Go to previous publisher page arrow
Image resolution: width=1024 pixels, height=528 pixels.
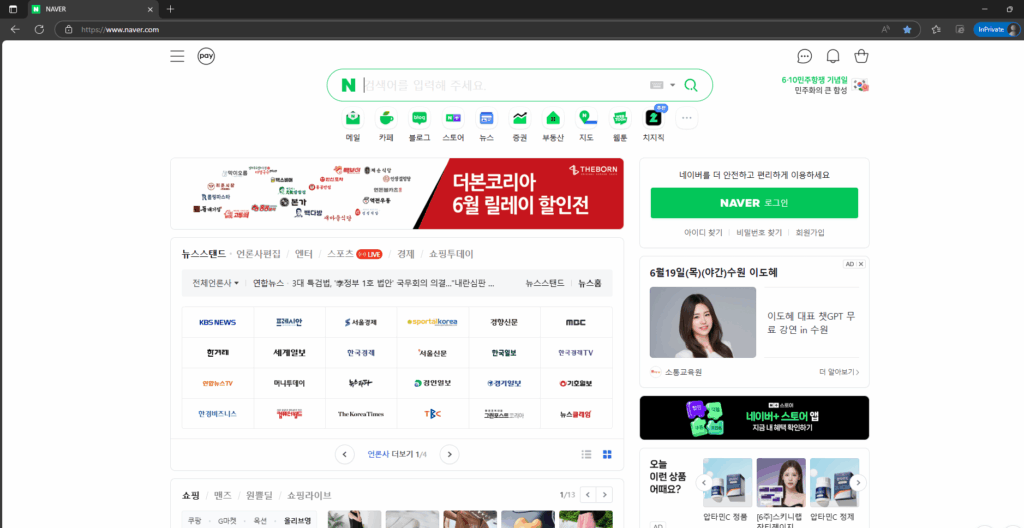click(345, 454)
